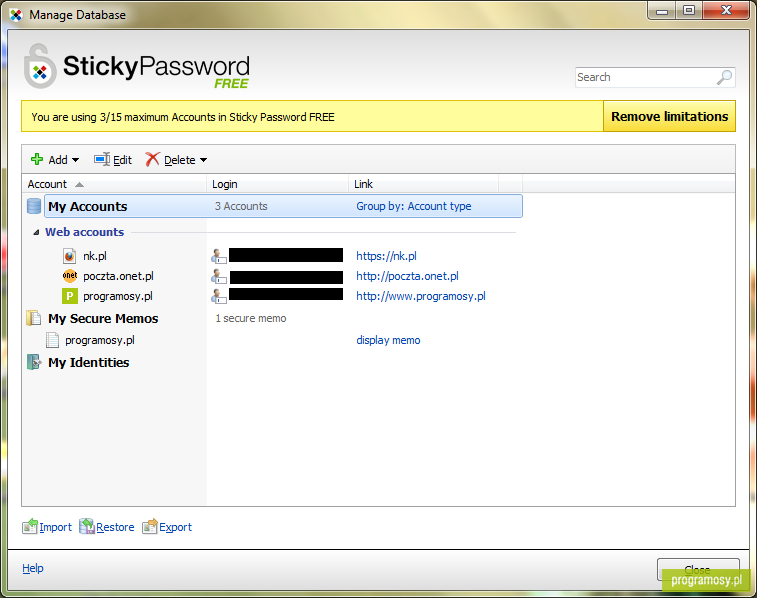Click the Export link

click(x=176, y=527)
